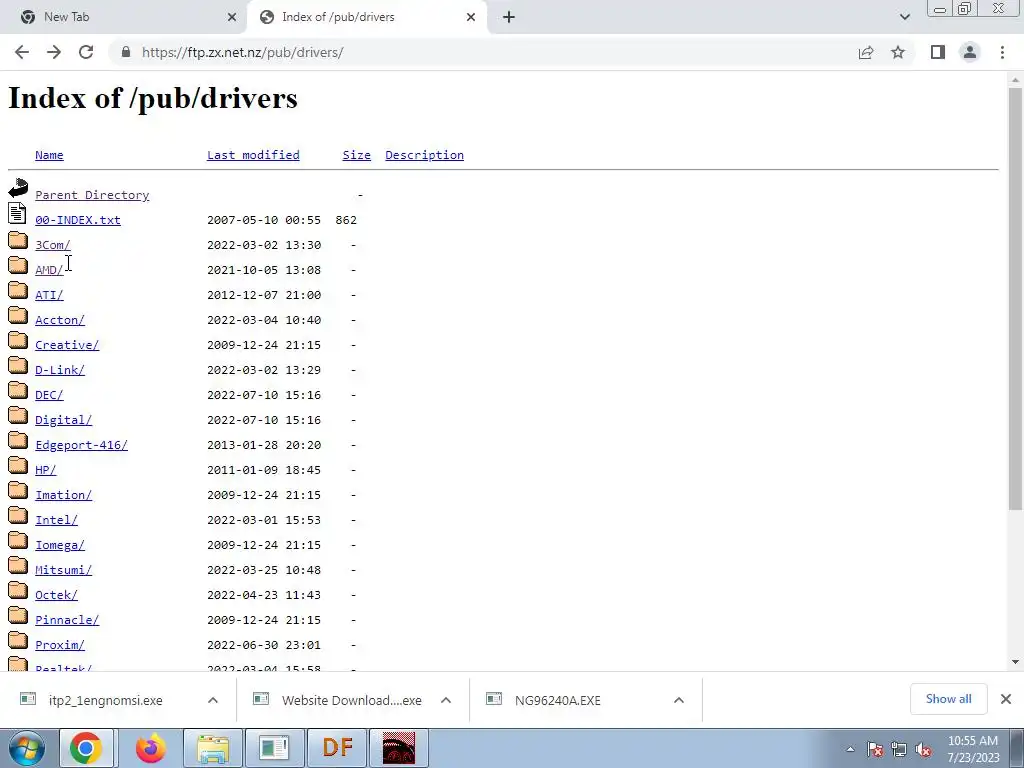Sort listing by Name
1024x768 pixels.
49,155
